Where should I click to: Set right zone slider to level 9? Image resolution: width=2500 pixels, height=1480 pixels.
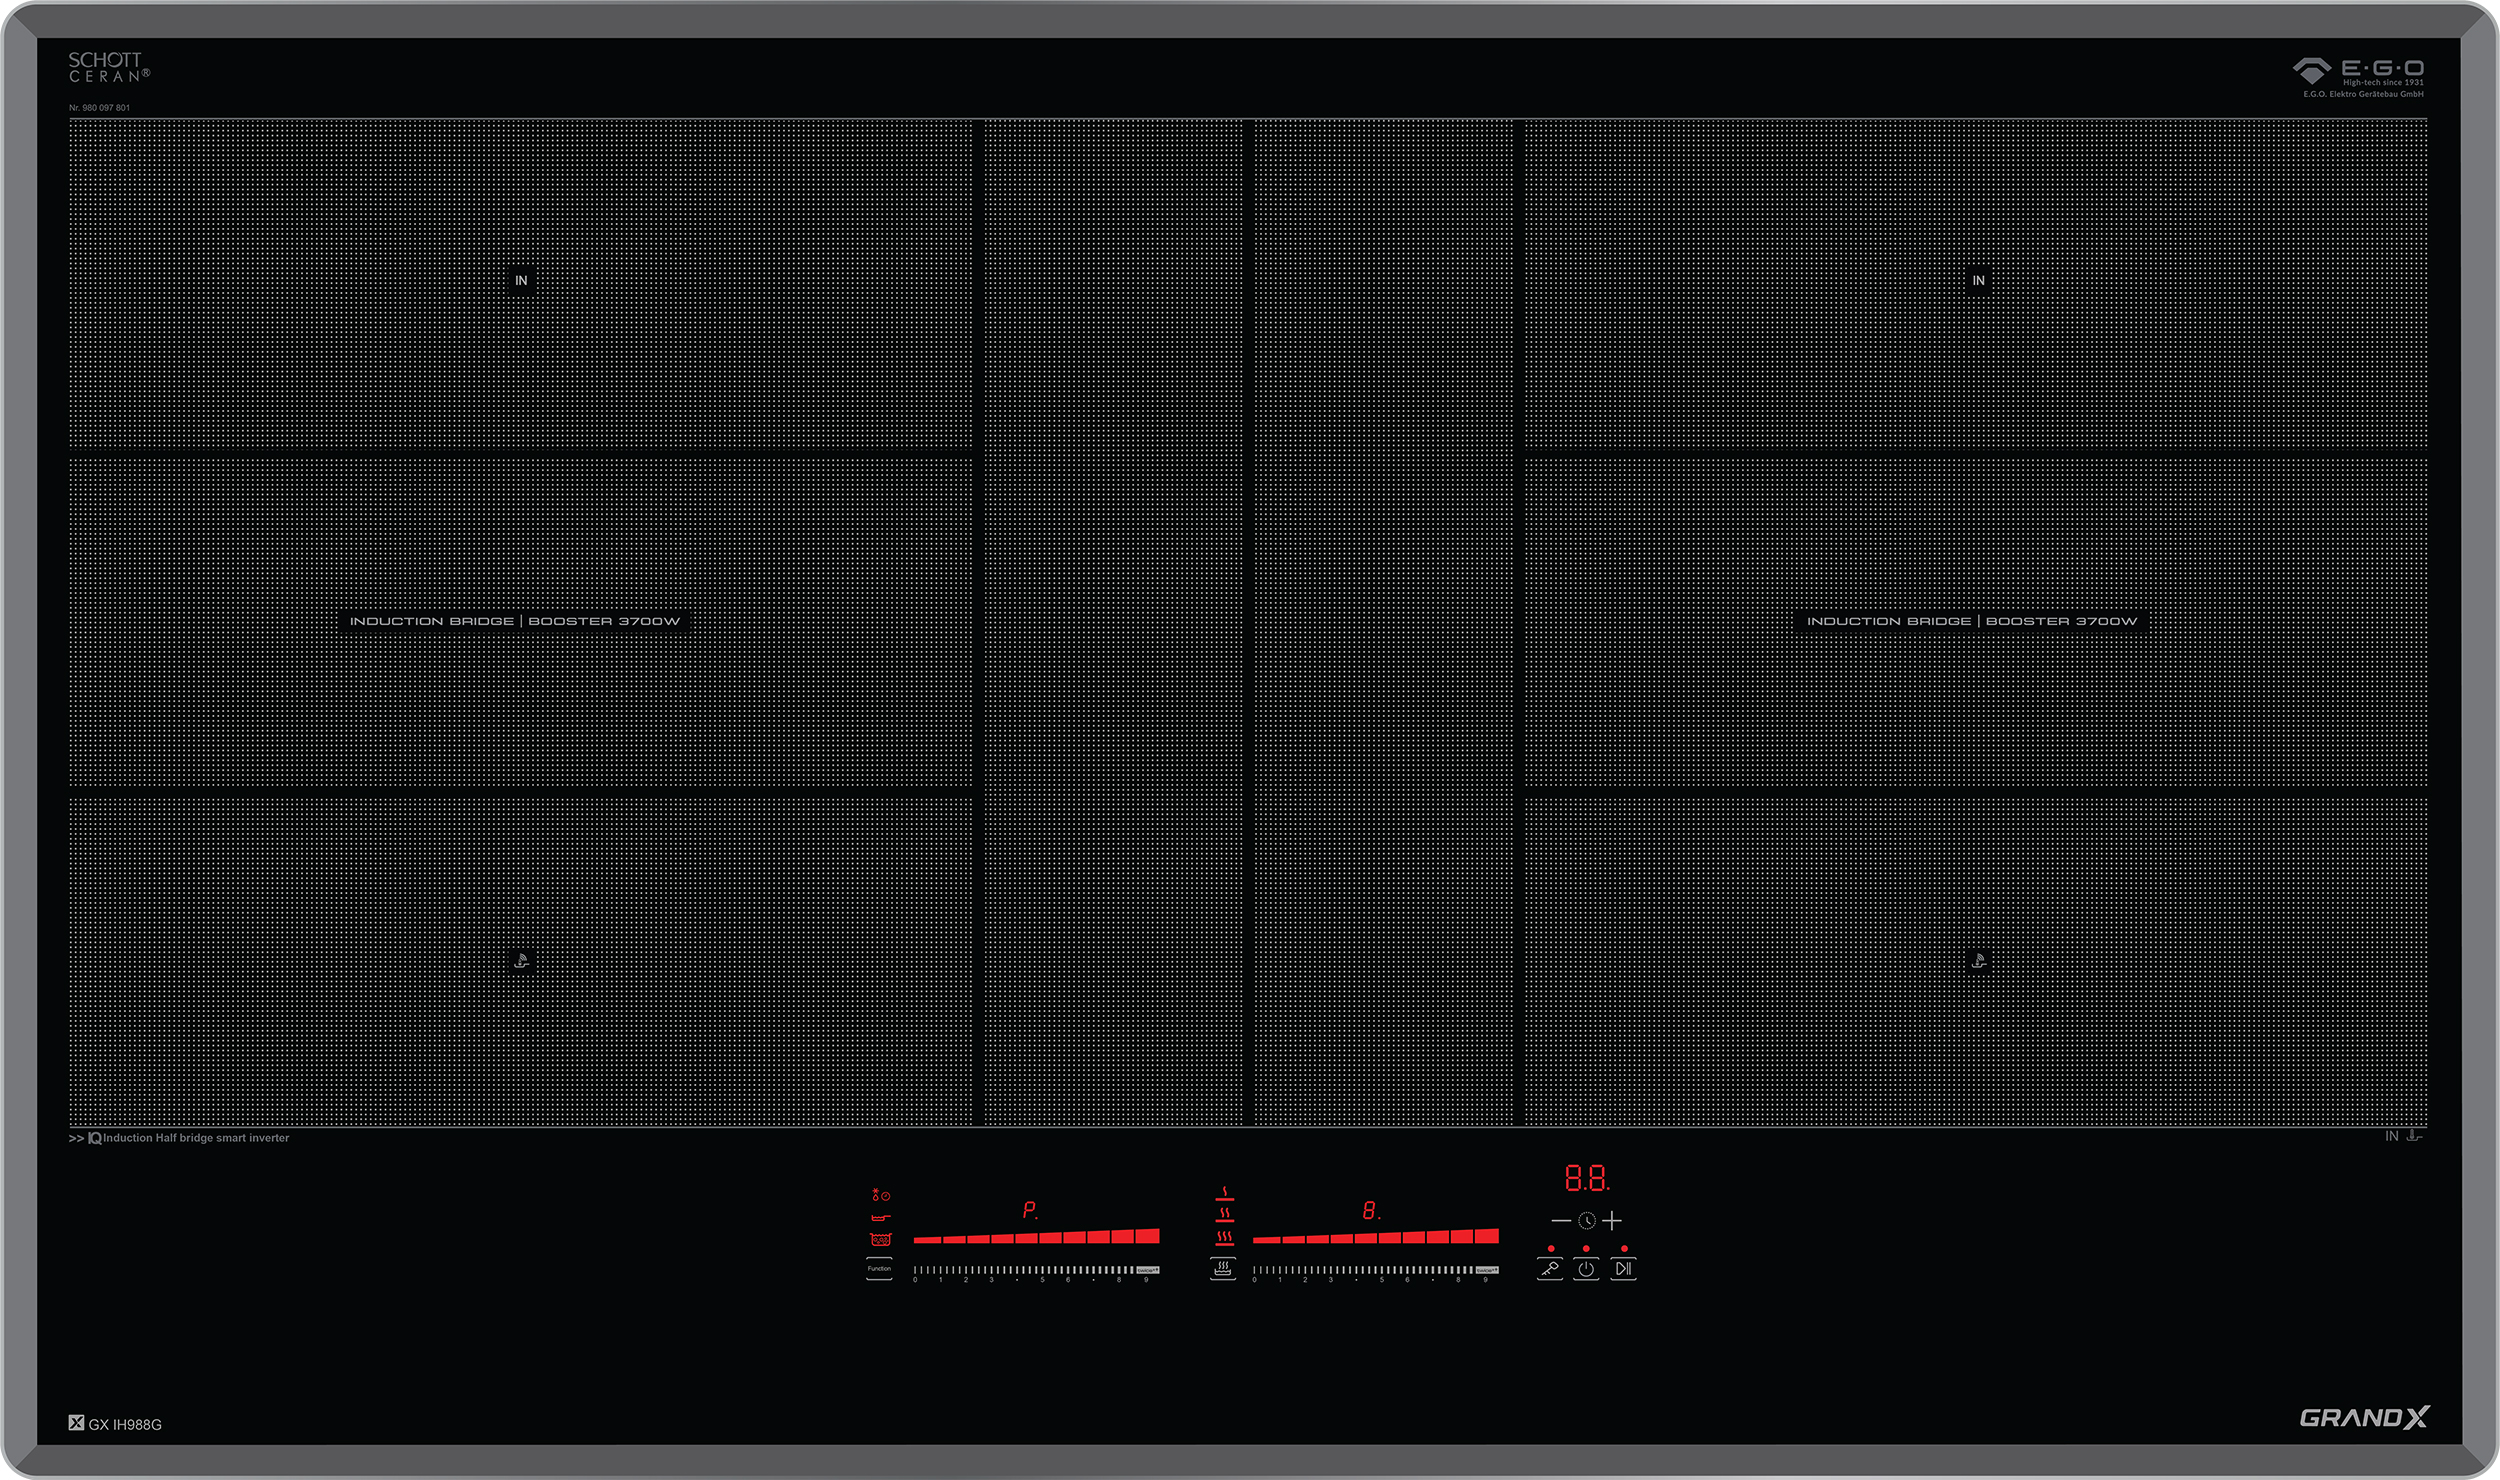tap(1486, 1271)
